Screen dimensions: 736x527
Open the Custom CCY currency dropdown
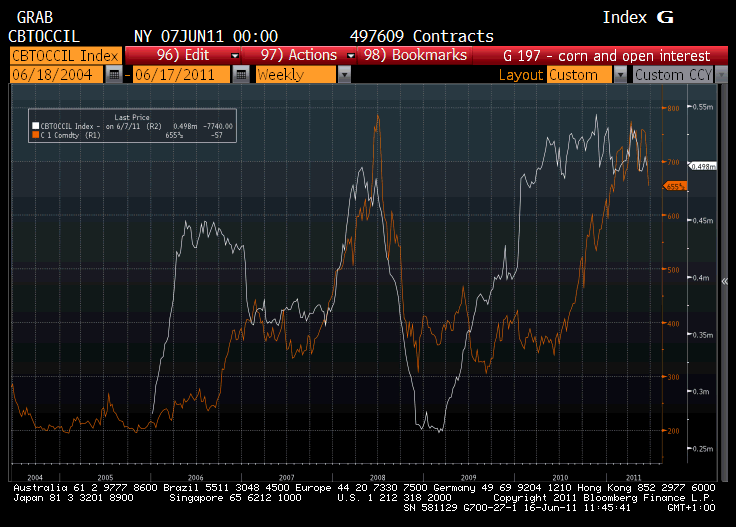(x=720, y=75)
